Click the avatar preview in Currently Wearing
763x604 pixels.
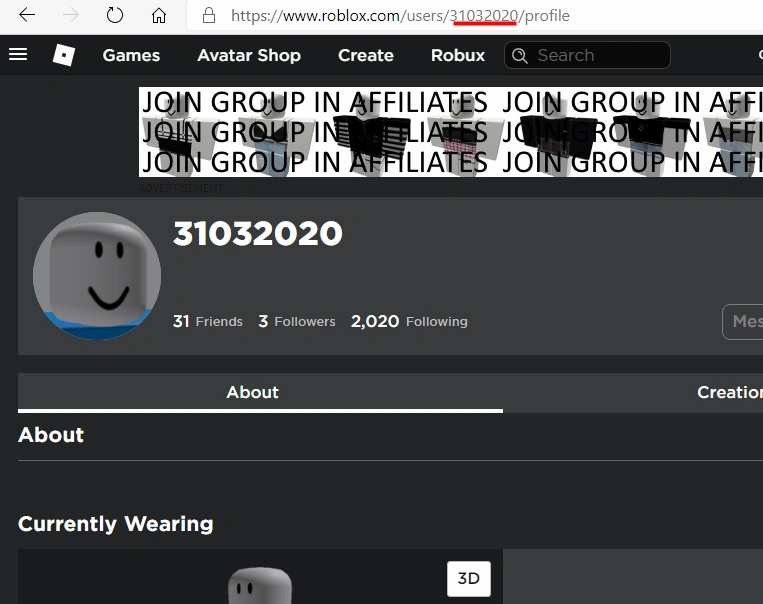[260, 586]
